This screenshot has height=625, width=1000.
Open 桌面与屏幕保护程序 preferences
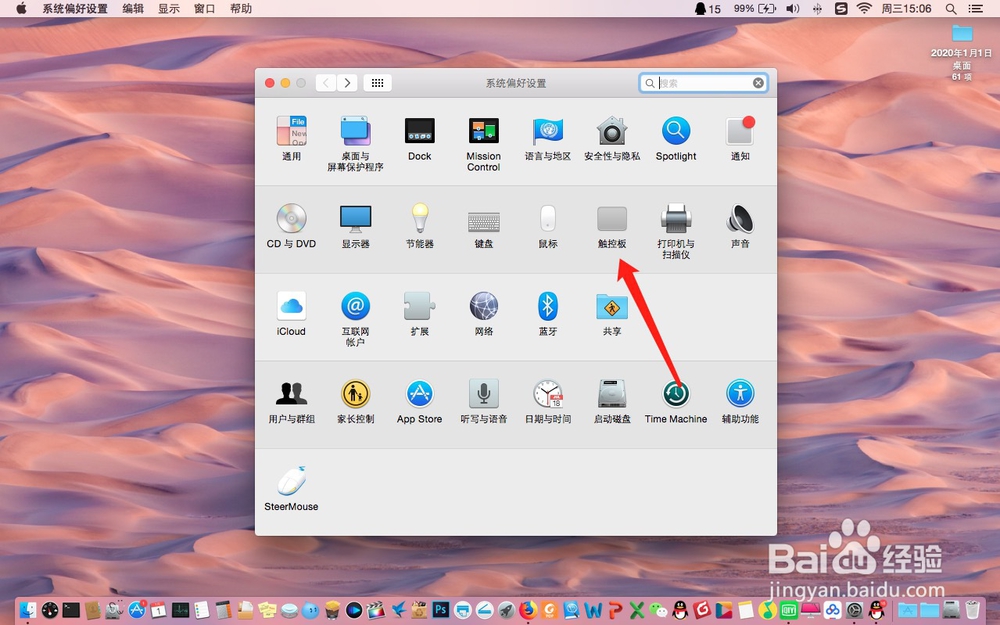(x=355, y=143)
